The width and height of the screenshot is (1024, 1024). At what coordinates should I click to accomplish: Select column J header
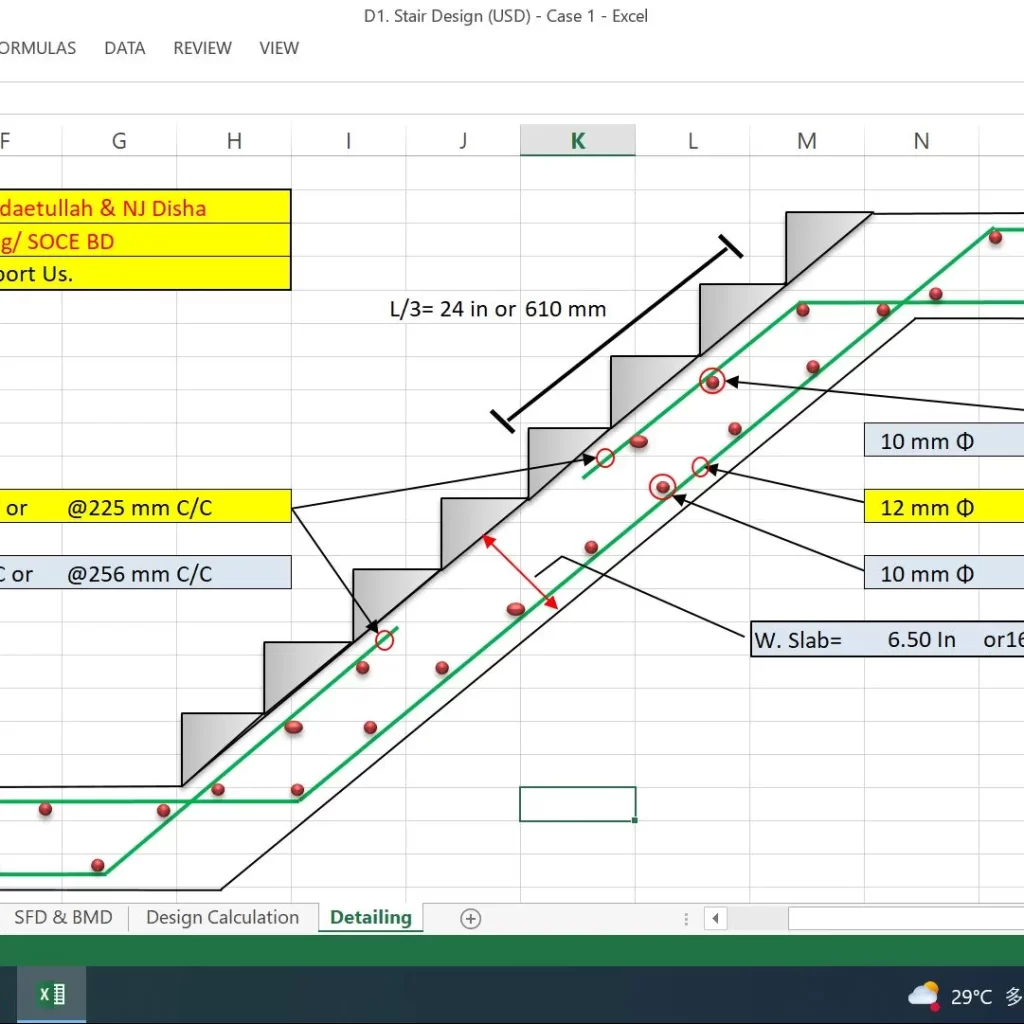(x=463, y=140)
